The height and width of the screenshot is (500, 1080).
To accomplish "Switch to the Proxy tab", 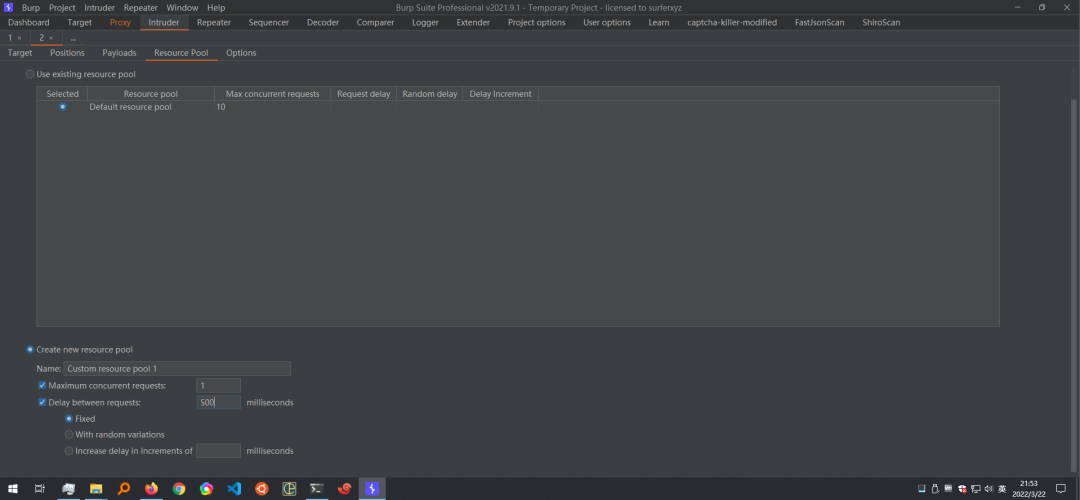I will click(121, 23).
